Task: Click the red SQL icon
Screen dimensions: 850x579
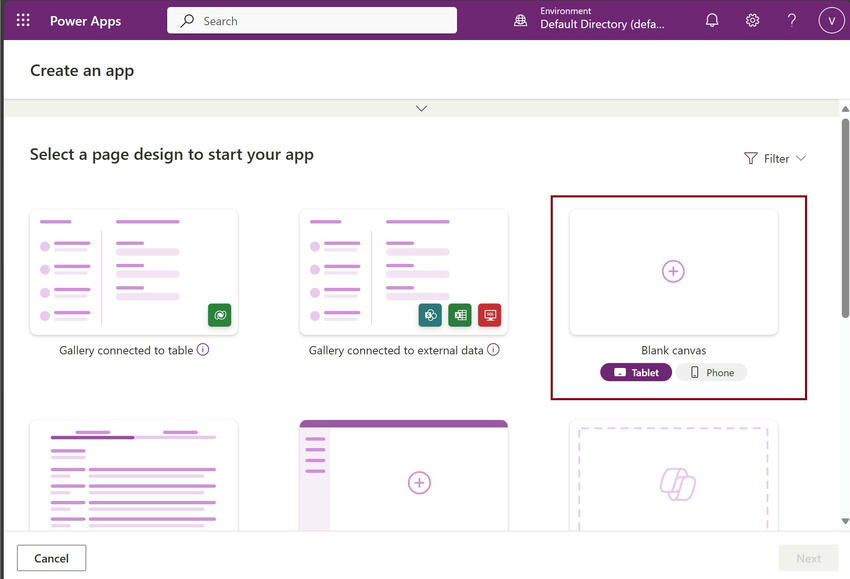Action: [x=490, y=315]
